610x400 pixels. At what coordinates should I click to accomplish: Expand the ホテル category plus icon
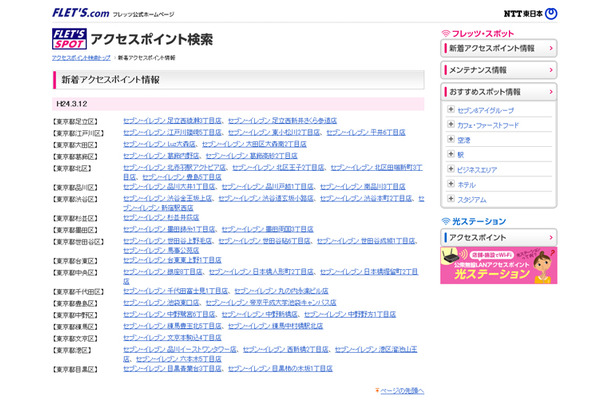pyautogui.click(x=451, y=184)
